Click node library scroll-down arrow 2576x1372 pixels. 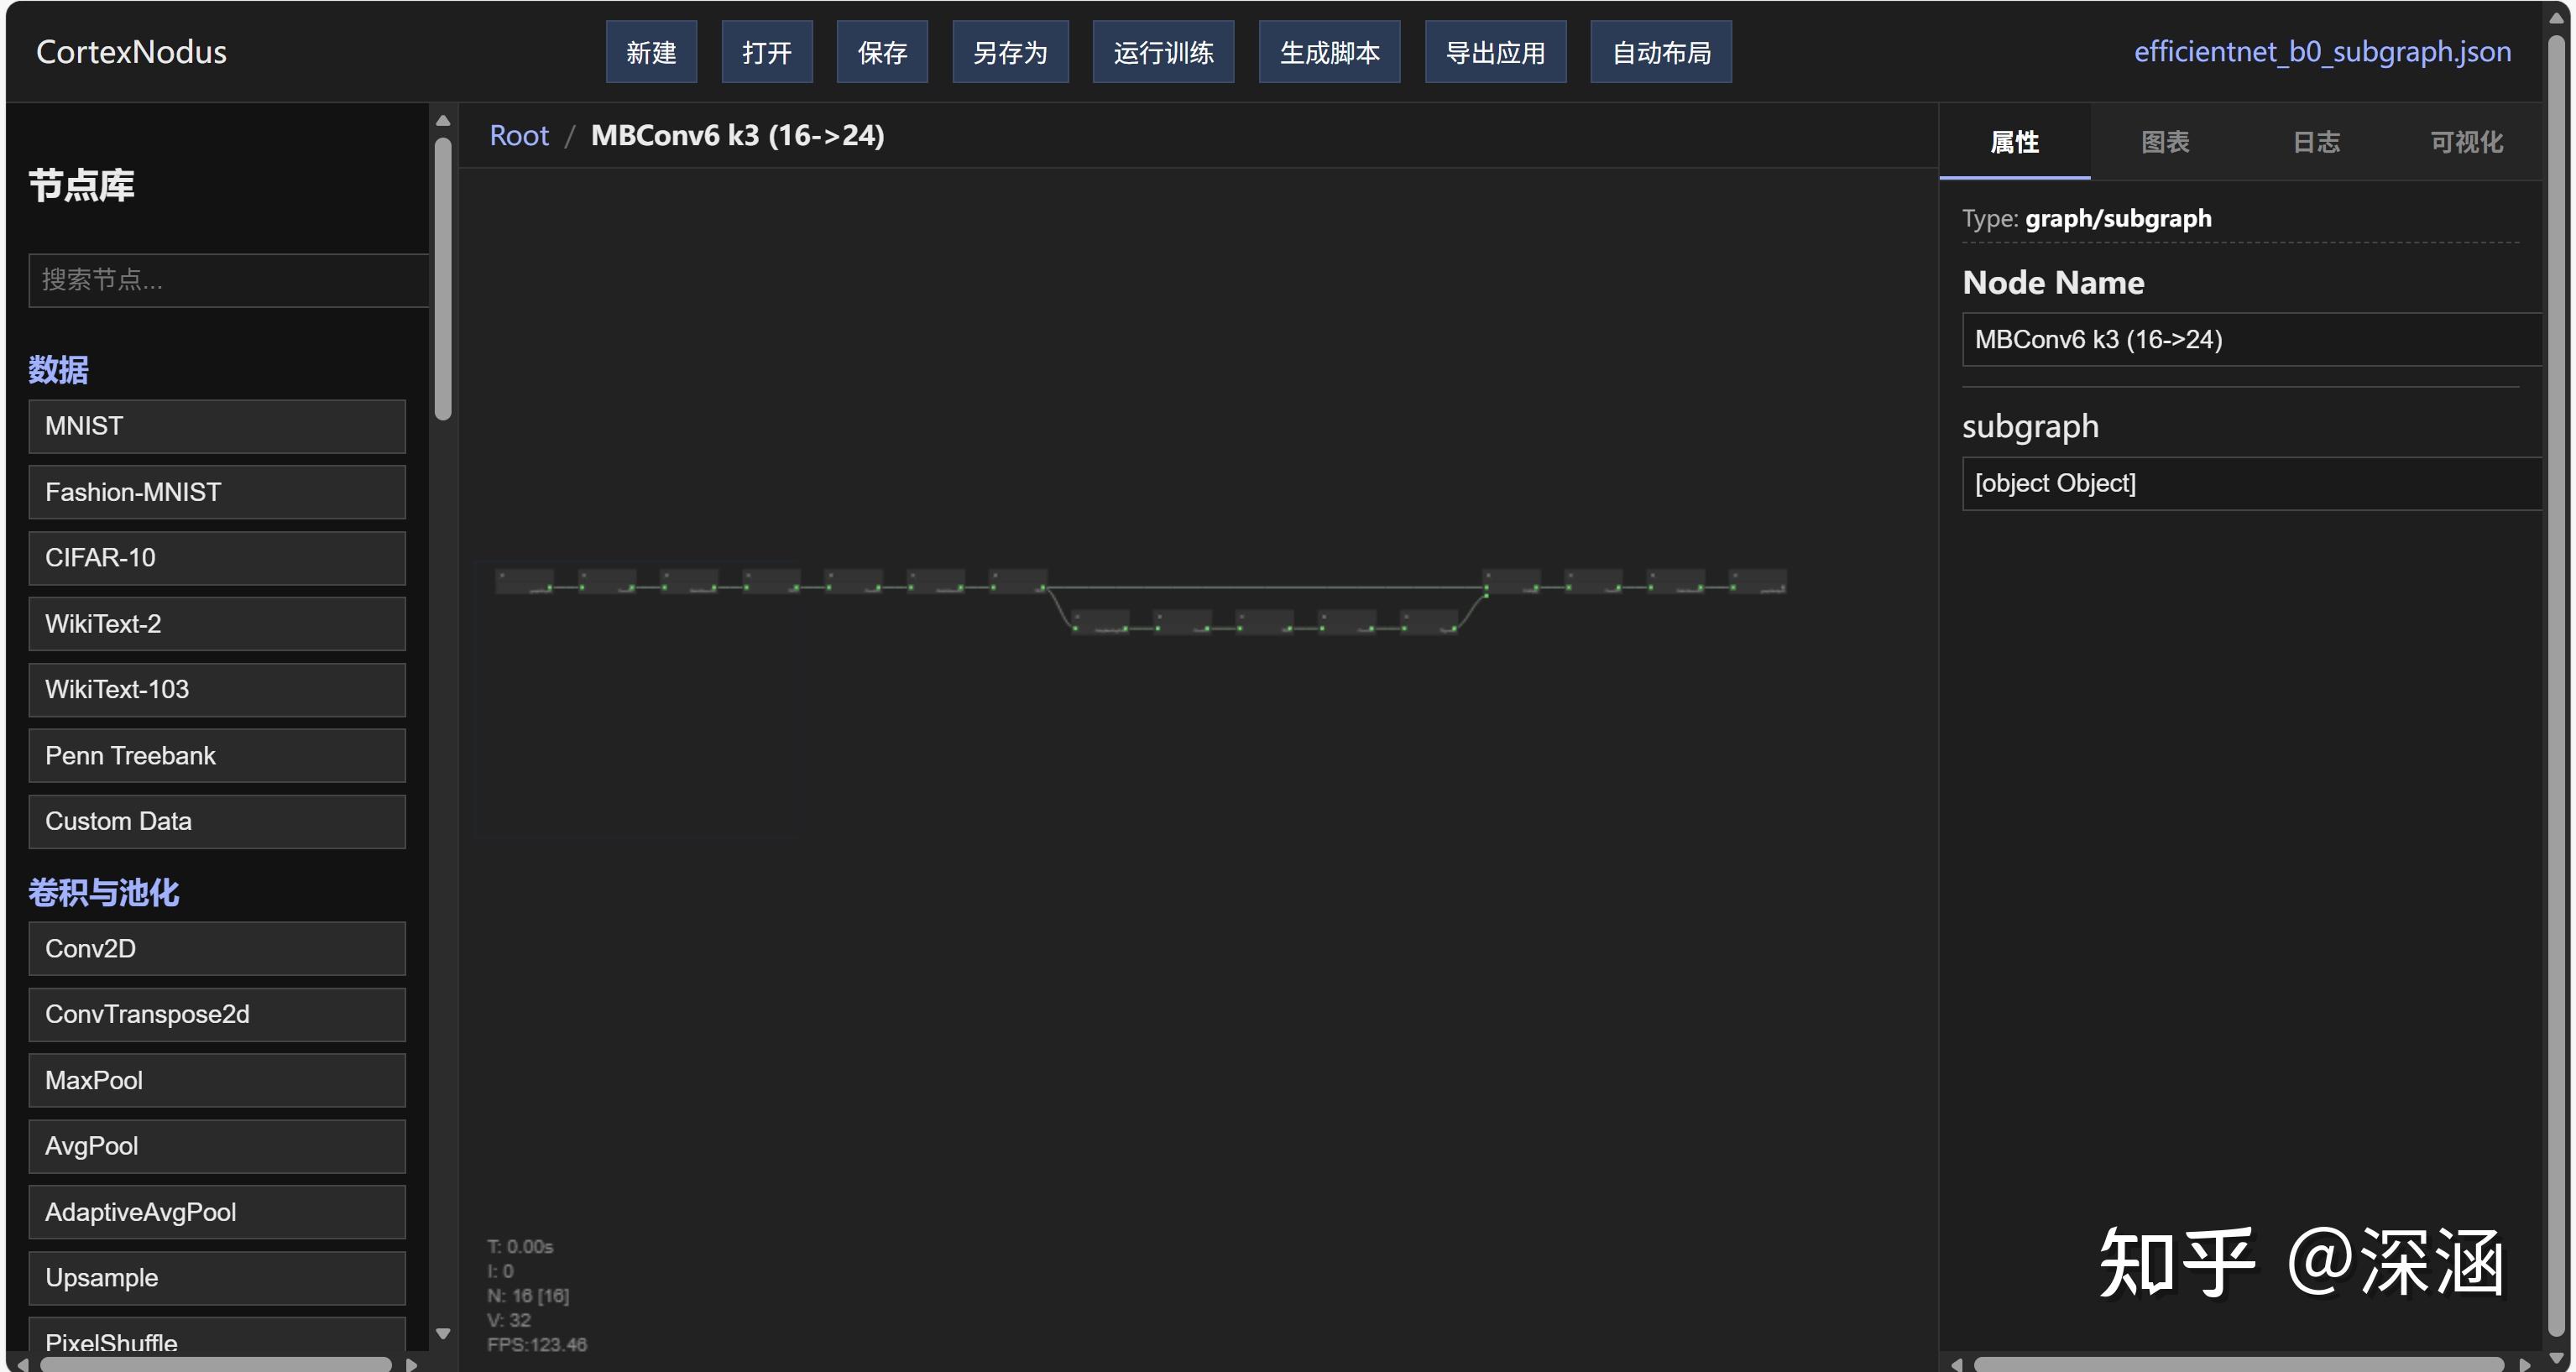(443, 1334)
